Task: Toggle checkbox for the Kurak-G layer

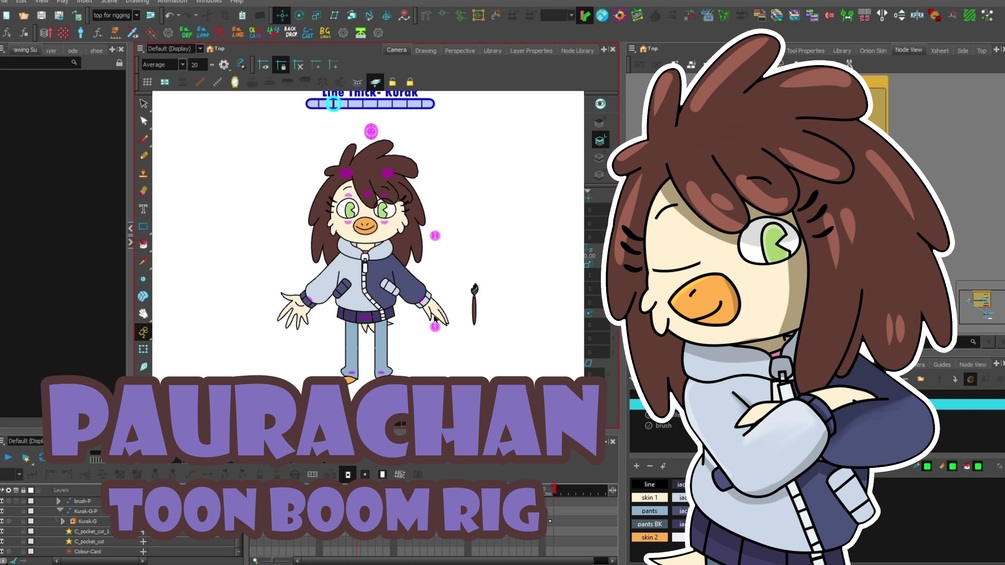Action: [x=31, y=521]
